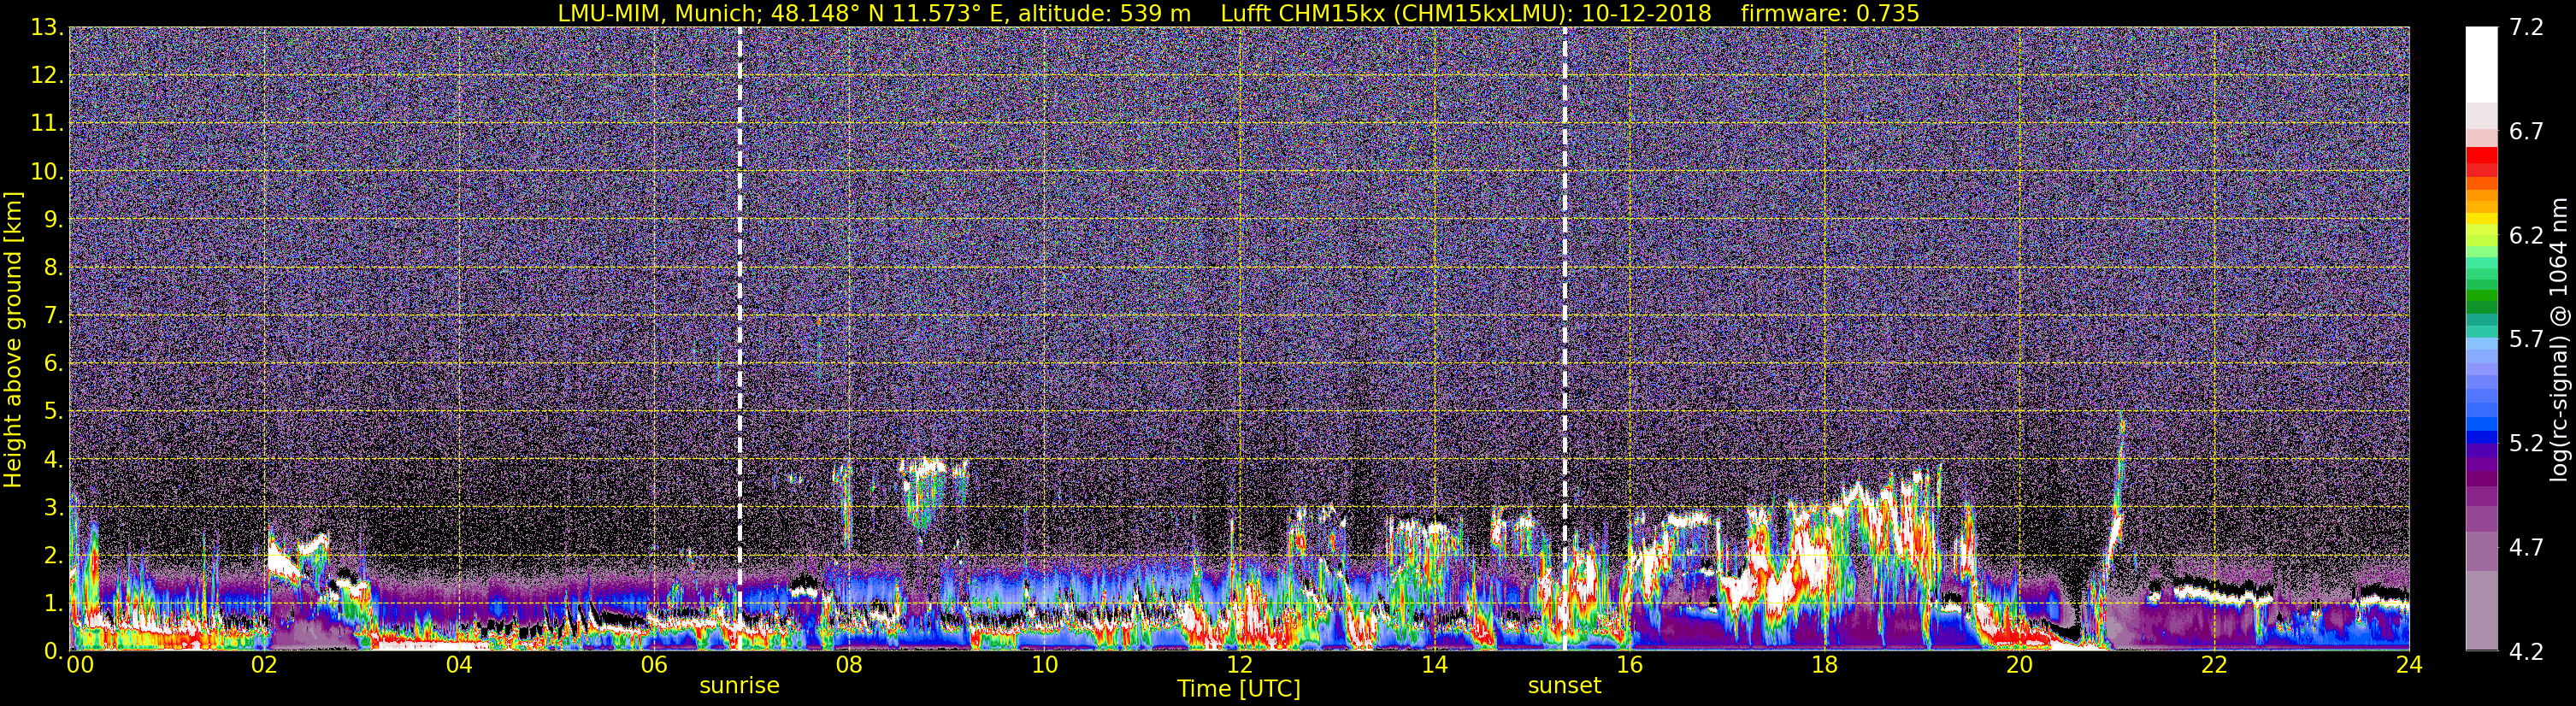Click the height axis tick label 10.
The image size is (2576, 706).
[47, 172]
